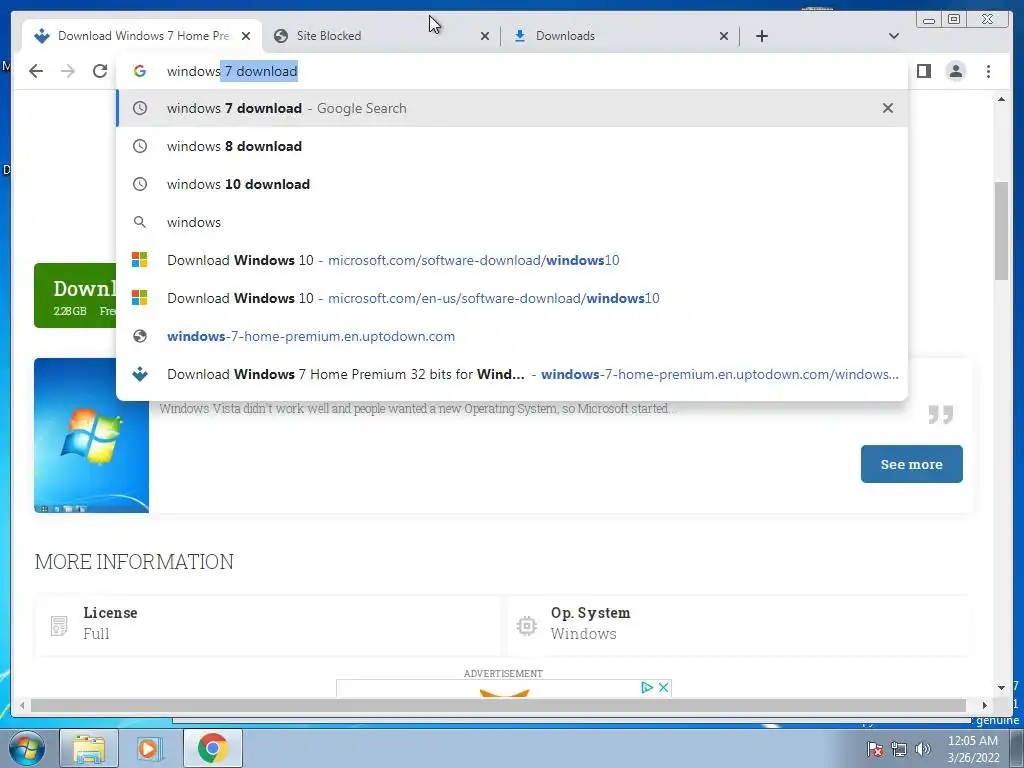Image resolution: width=1024 pixels, height=768 pixels.
Task: Go back with the browser back arrow
Action: point(36,71)
